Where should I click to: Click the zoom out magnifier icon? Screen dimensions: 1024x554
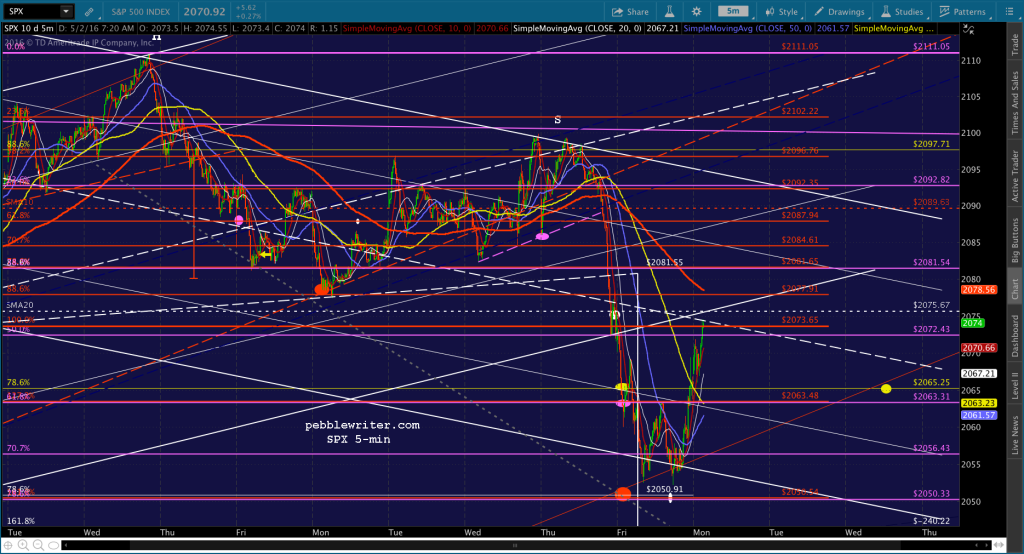(38, 545)
